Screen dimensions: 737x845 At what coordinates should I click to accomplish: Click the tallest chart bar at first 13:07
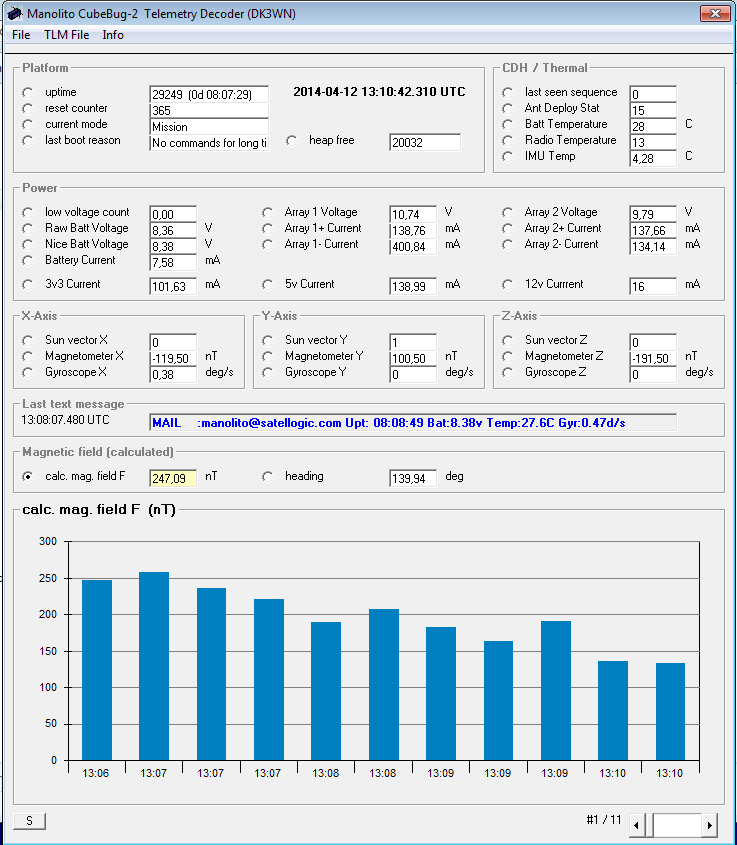[x=154, y=666]
